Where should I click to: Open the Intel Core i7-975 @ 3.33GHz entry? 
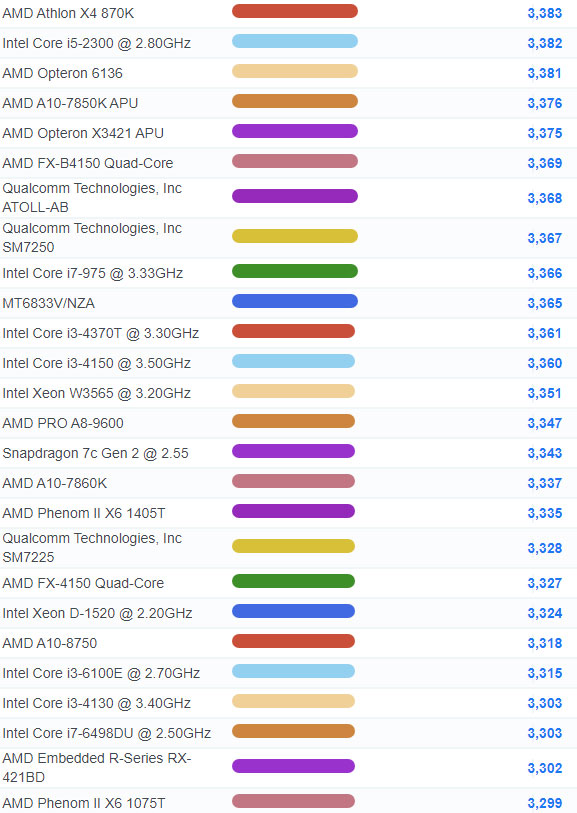coord(92,273)
